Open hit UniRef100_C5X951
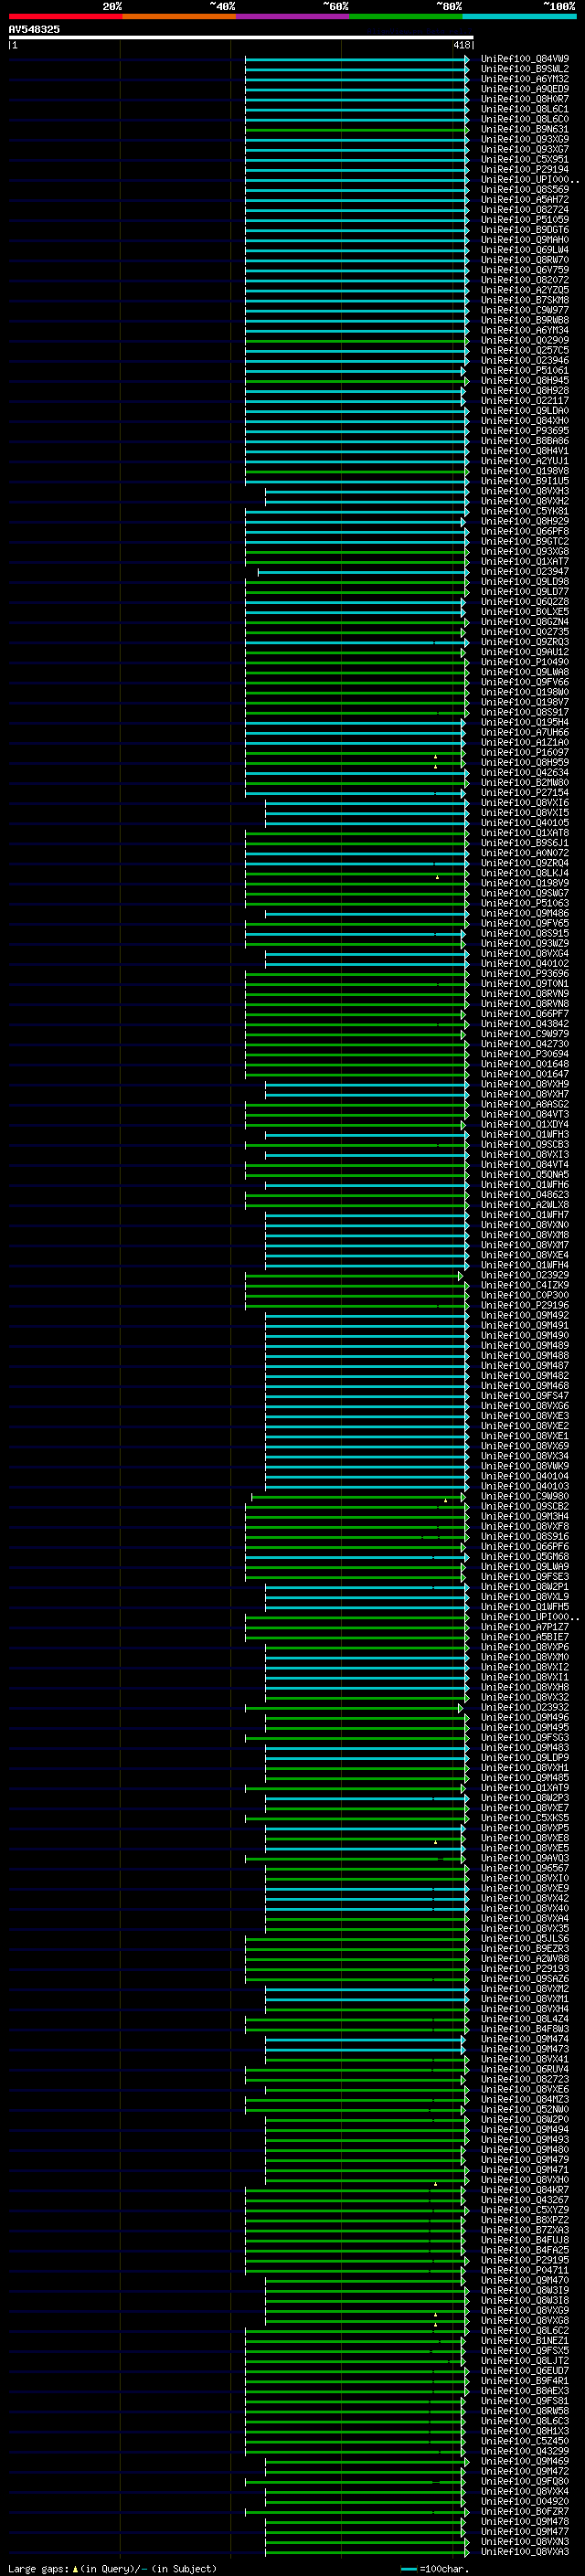Image resolution: width=585 pixels, height=2576 pixels. 525,159
